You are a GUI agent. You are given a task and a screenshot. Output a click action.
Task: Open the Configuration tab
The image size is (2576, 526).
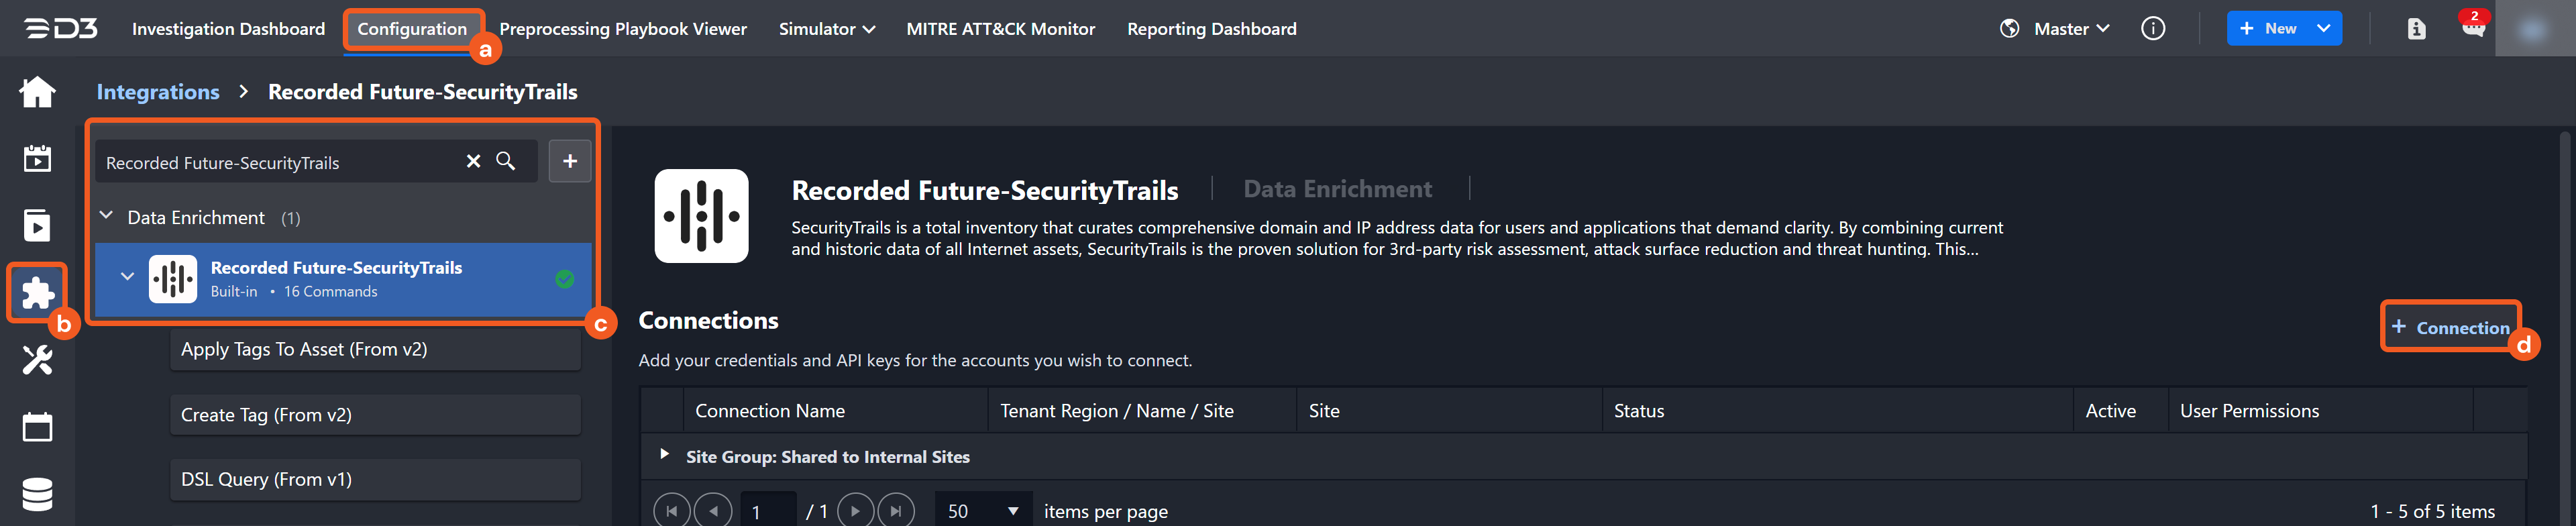(x=412, y=29)
